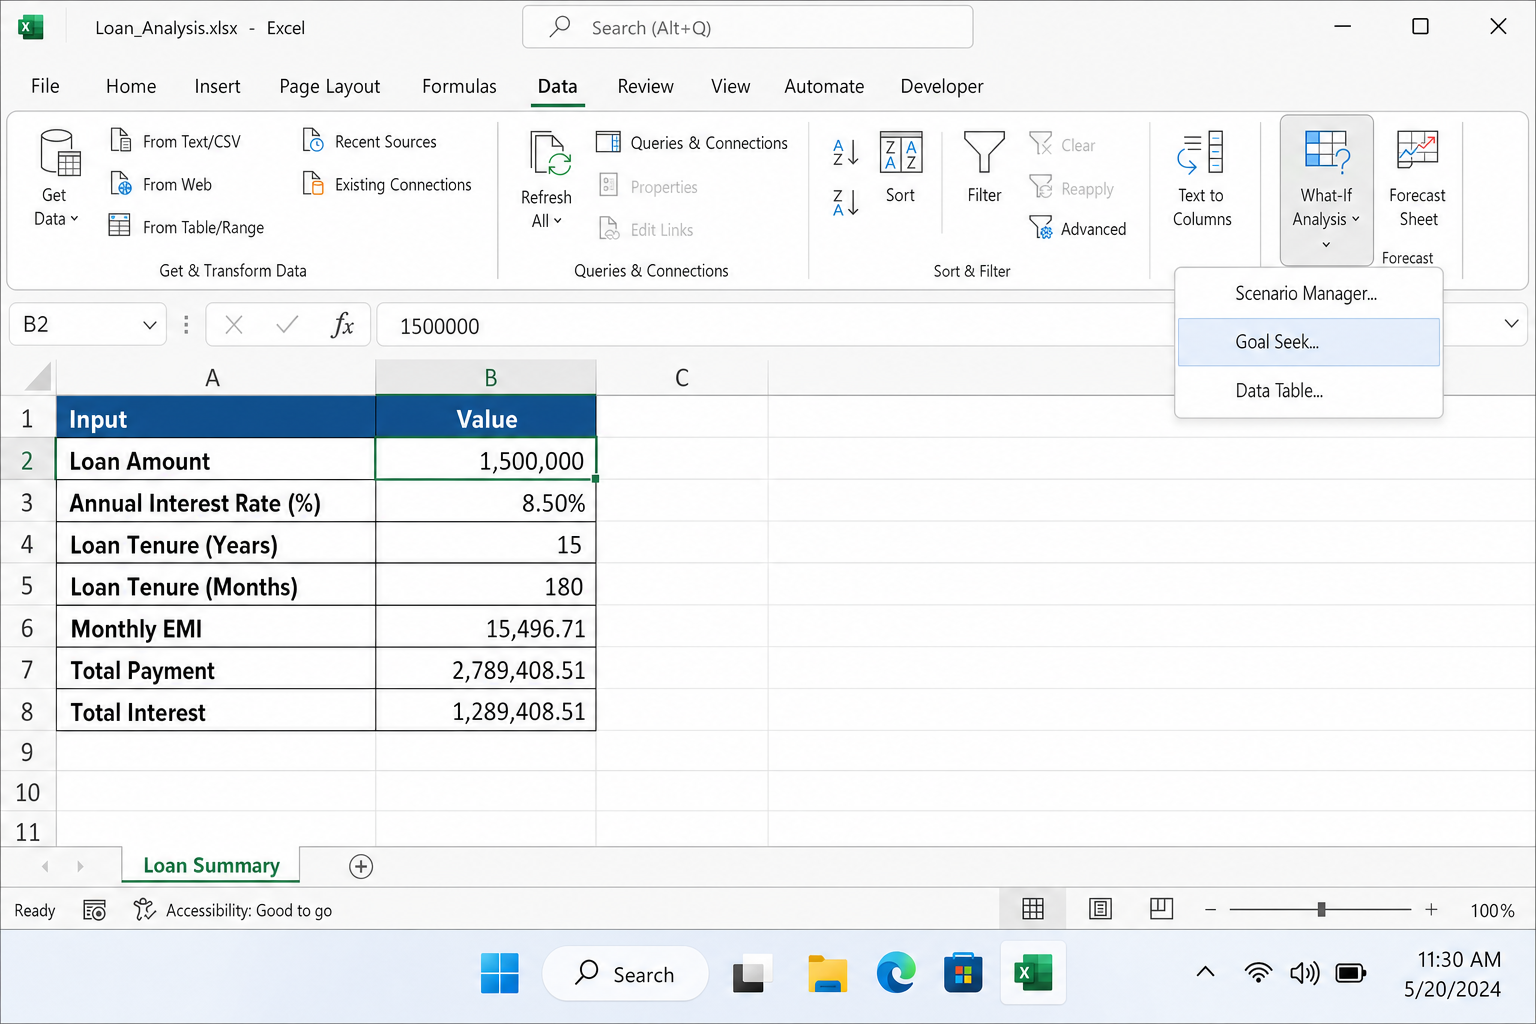
Task: Click the 100% zoom level
Action: point(1492,910)
